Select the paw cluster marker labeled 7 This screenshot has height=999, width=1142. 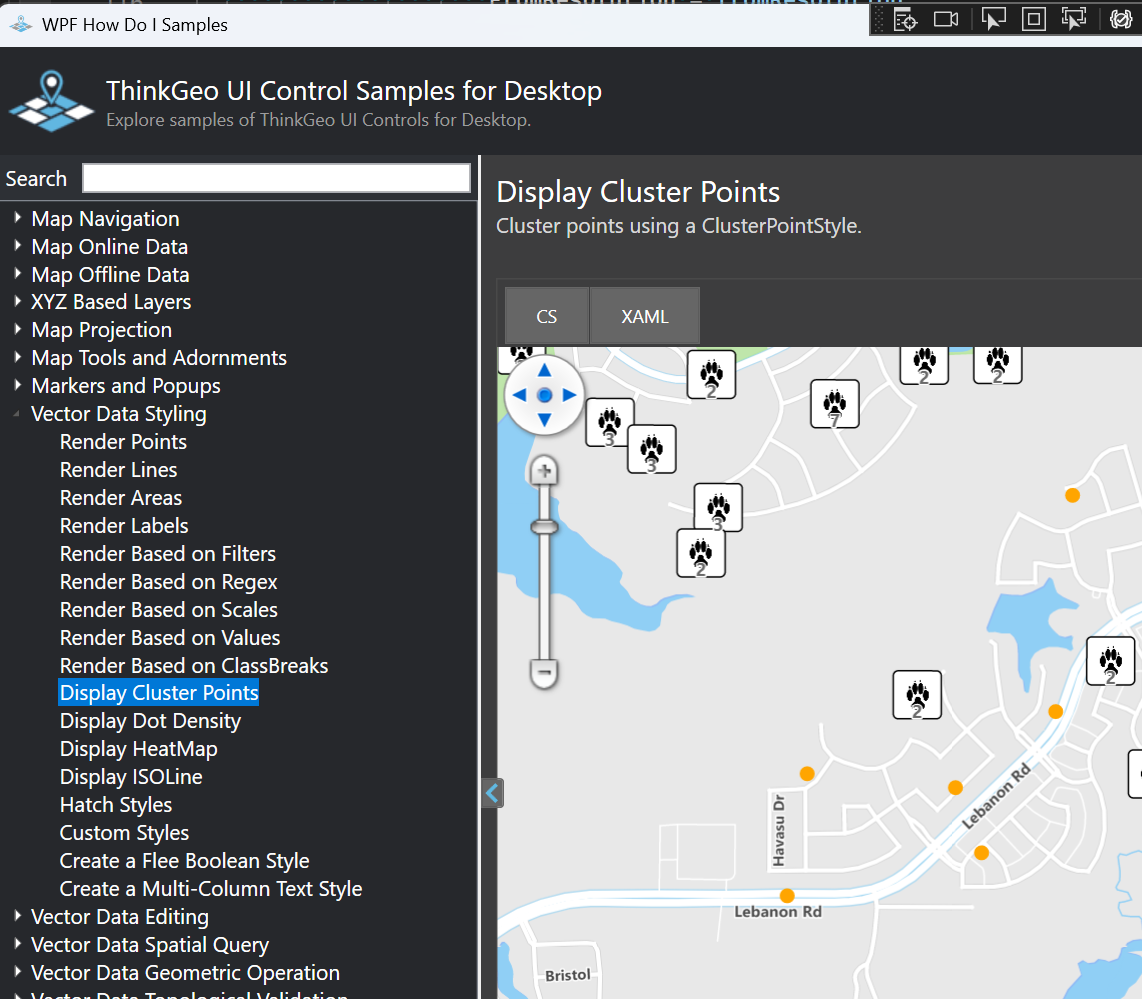(834, 405)
